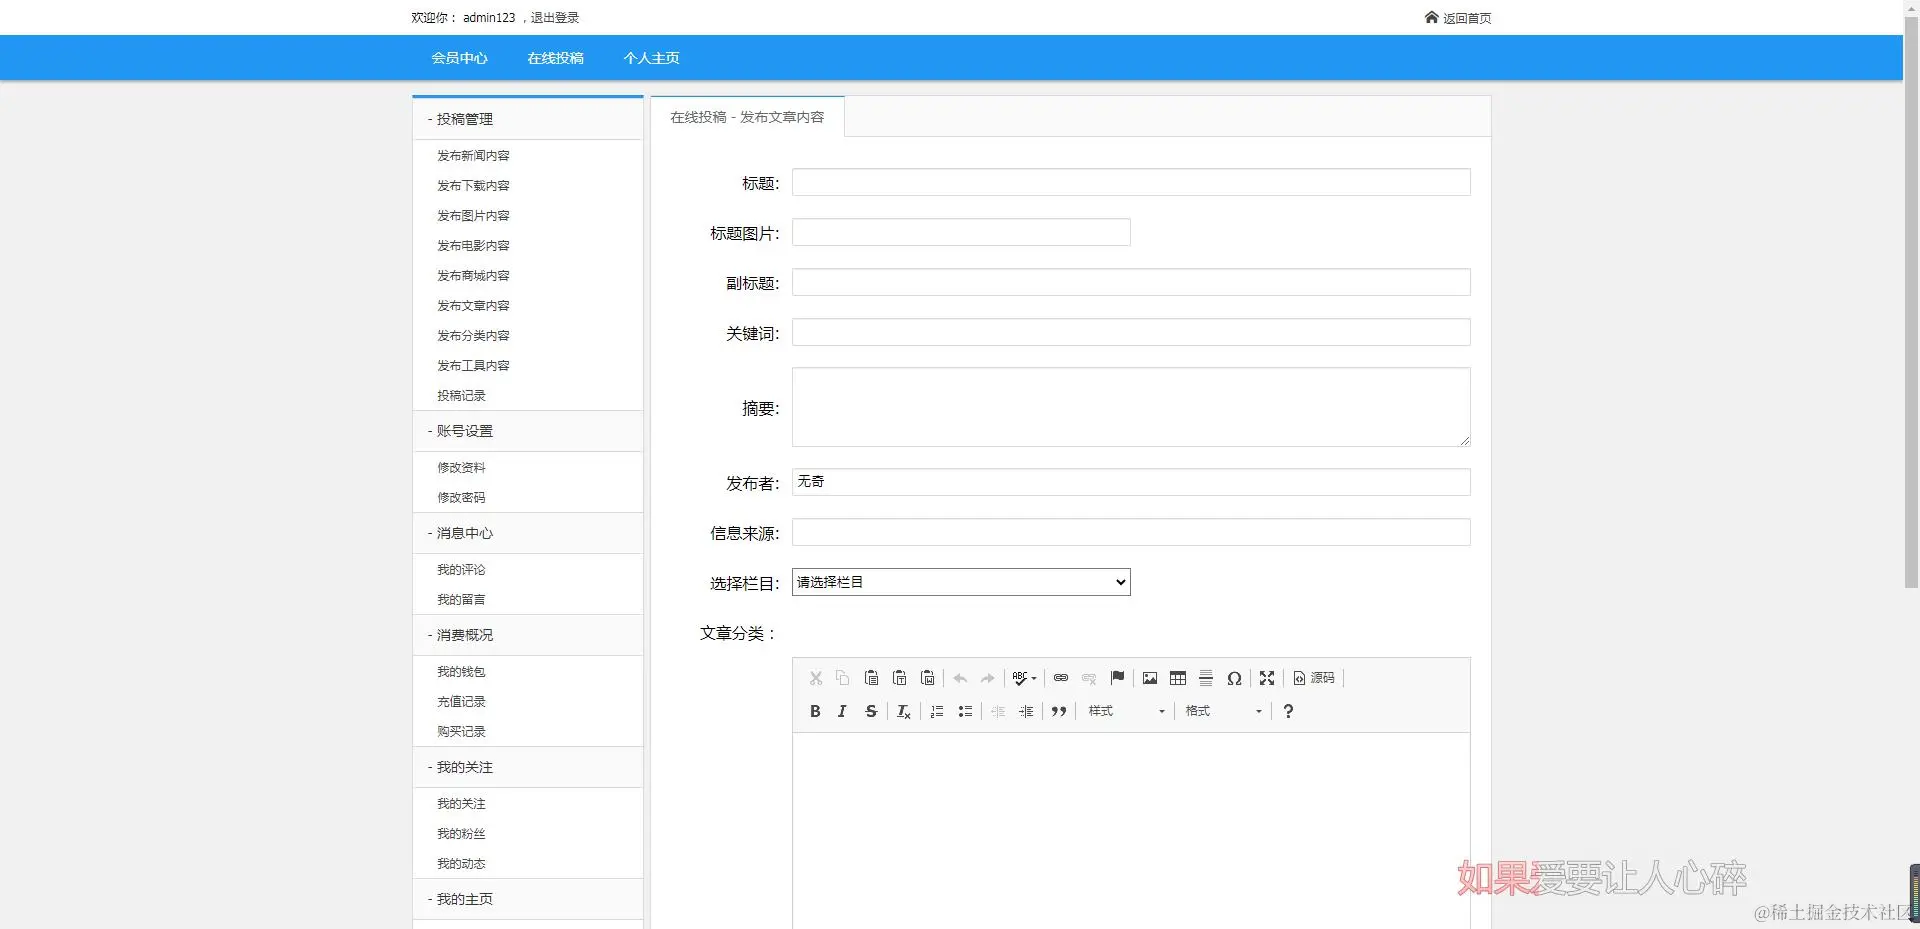The width and height of the screenshot is (1920, 929).
Task: Open the 选择栏目 column dropdown
Action: [x=959, y=582]
